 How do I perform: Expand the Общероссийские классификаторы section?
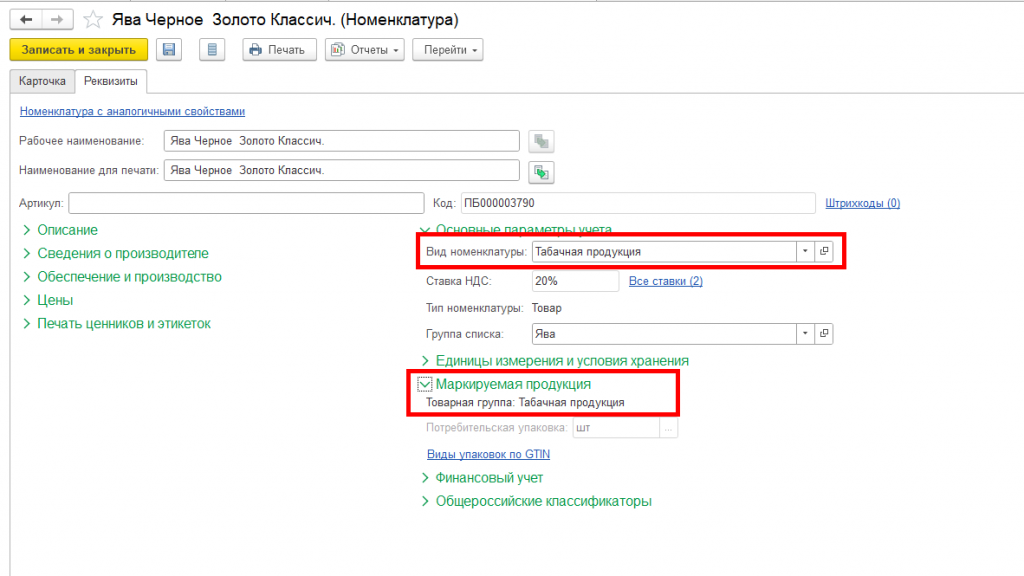click(x=537, y=502)
